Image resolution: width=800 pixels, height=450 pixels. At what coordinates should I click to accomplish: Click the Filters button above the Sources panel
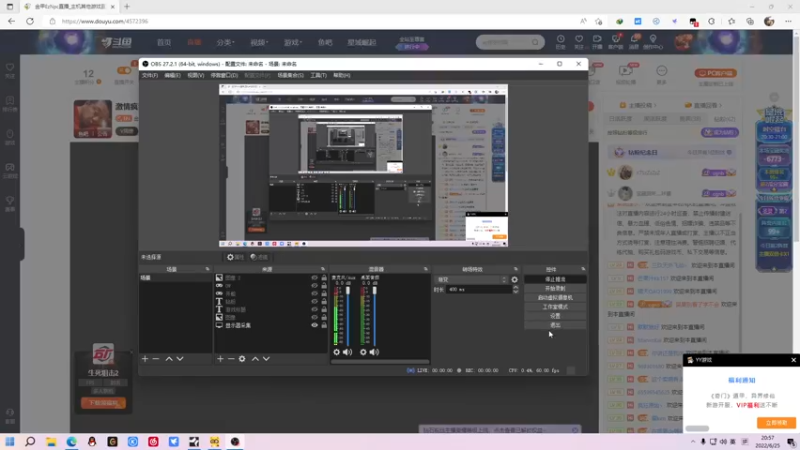[x=259, y=257]
